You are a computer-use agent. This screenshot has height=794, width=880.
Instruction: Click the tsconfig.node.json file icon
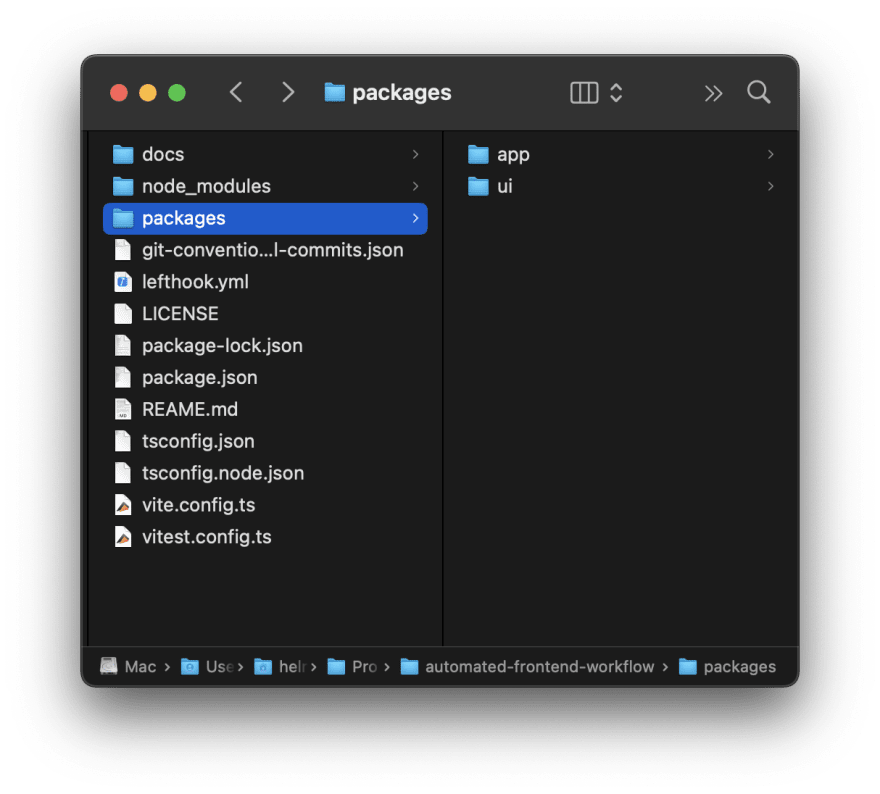pos(123,473)
